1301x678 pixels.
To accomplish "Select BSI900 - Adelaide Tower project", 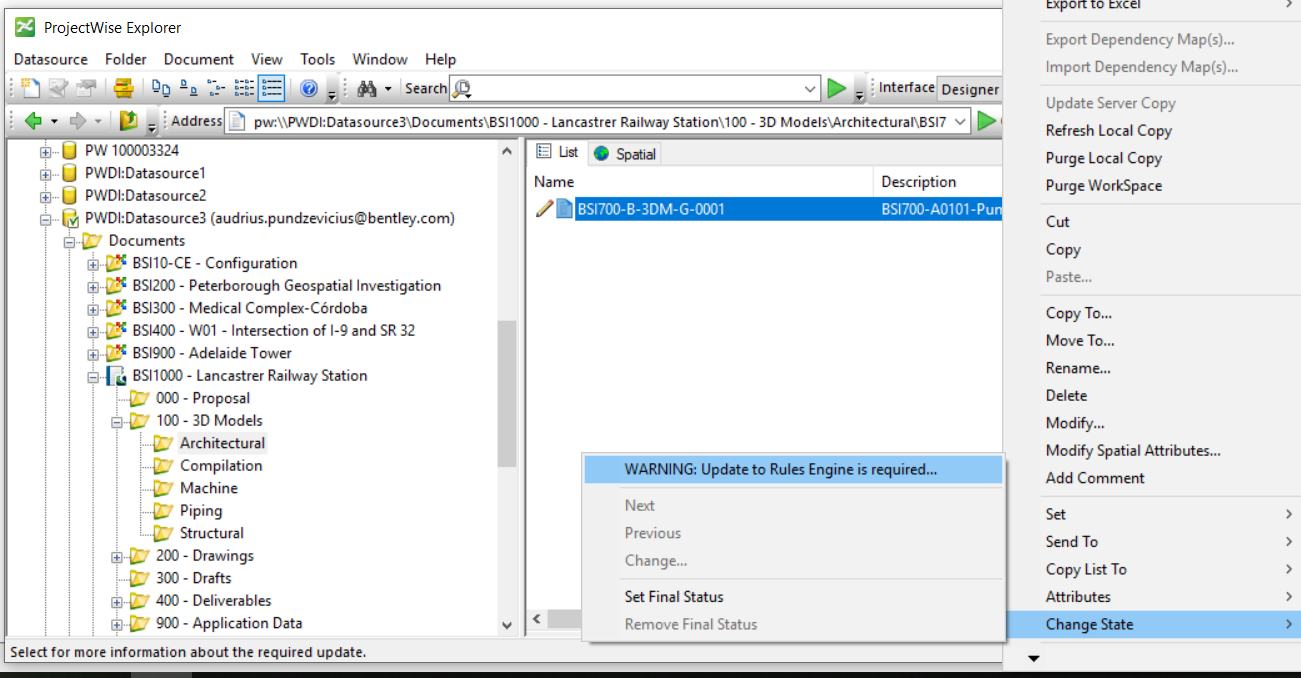I will (212, 353).
